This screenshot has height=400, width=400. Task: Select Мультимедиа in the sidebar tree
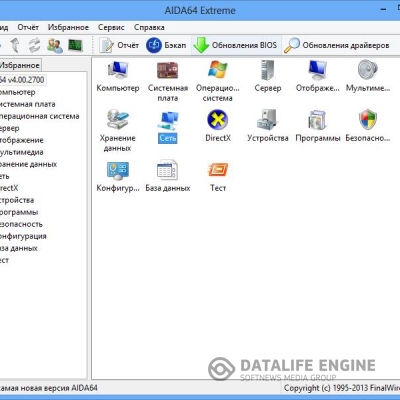pos(22,152)
